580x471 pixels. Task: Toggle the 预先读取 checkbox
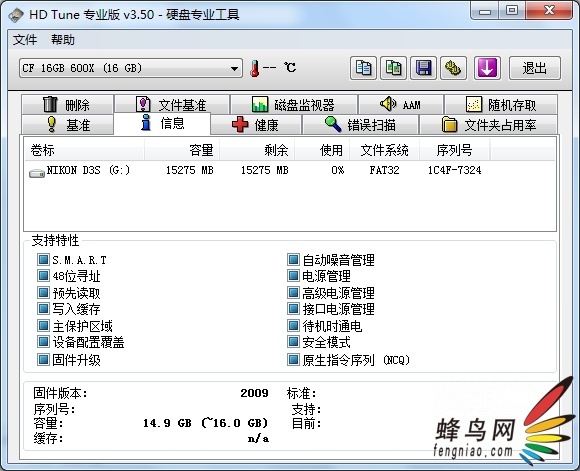point(43,293)
